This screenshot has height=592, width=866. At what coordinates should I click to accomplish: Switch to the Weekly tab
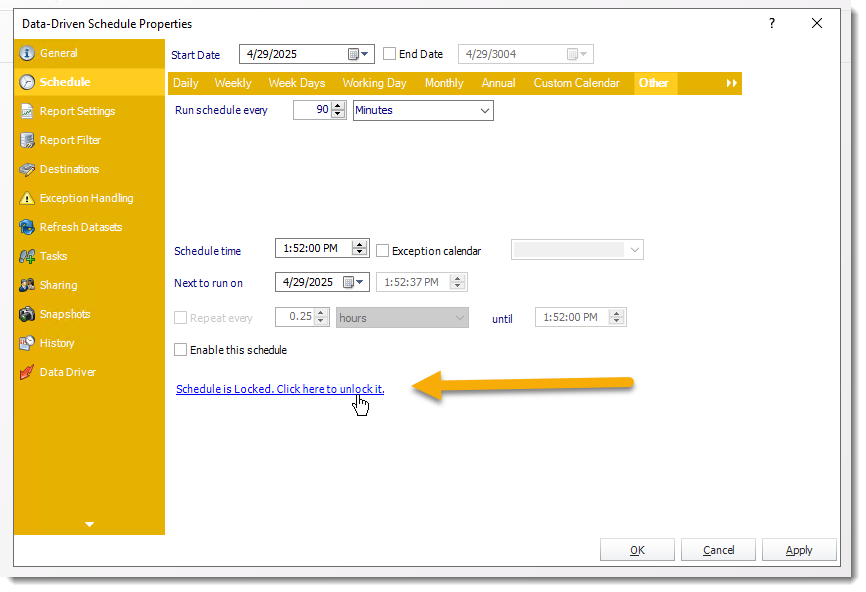pos(233,83)
